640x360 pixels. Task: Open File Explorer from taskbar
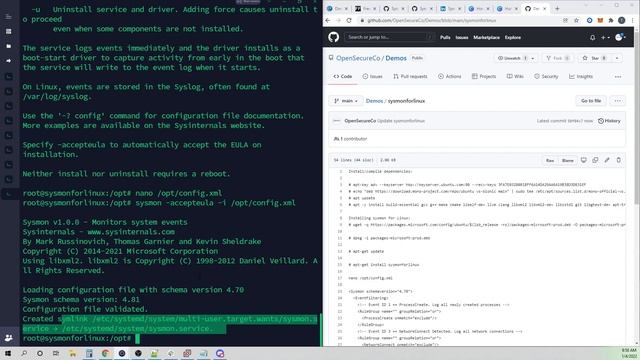coord(73,353)
